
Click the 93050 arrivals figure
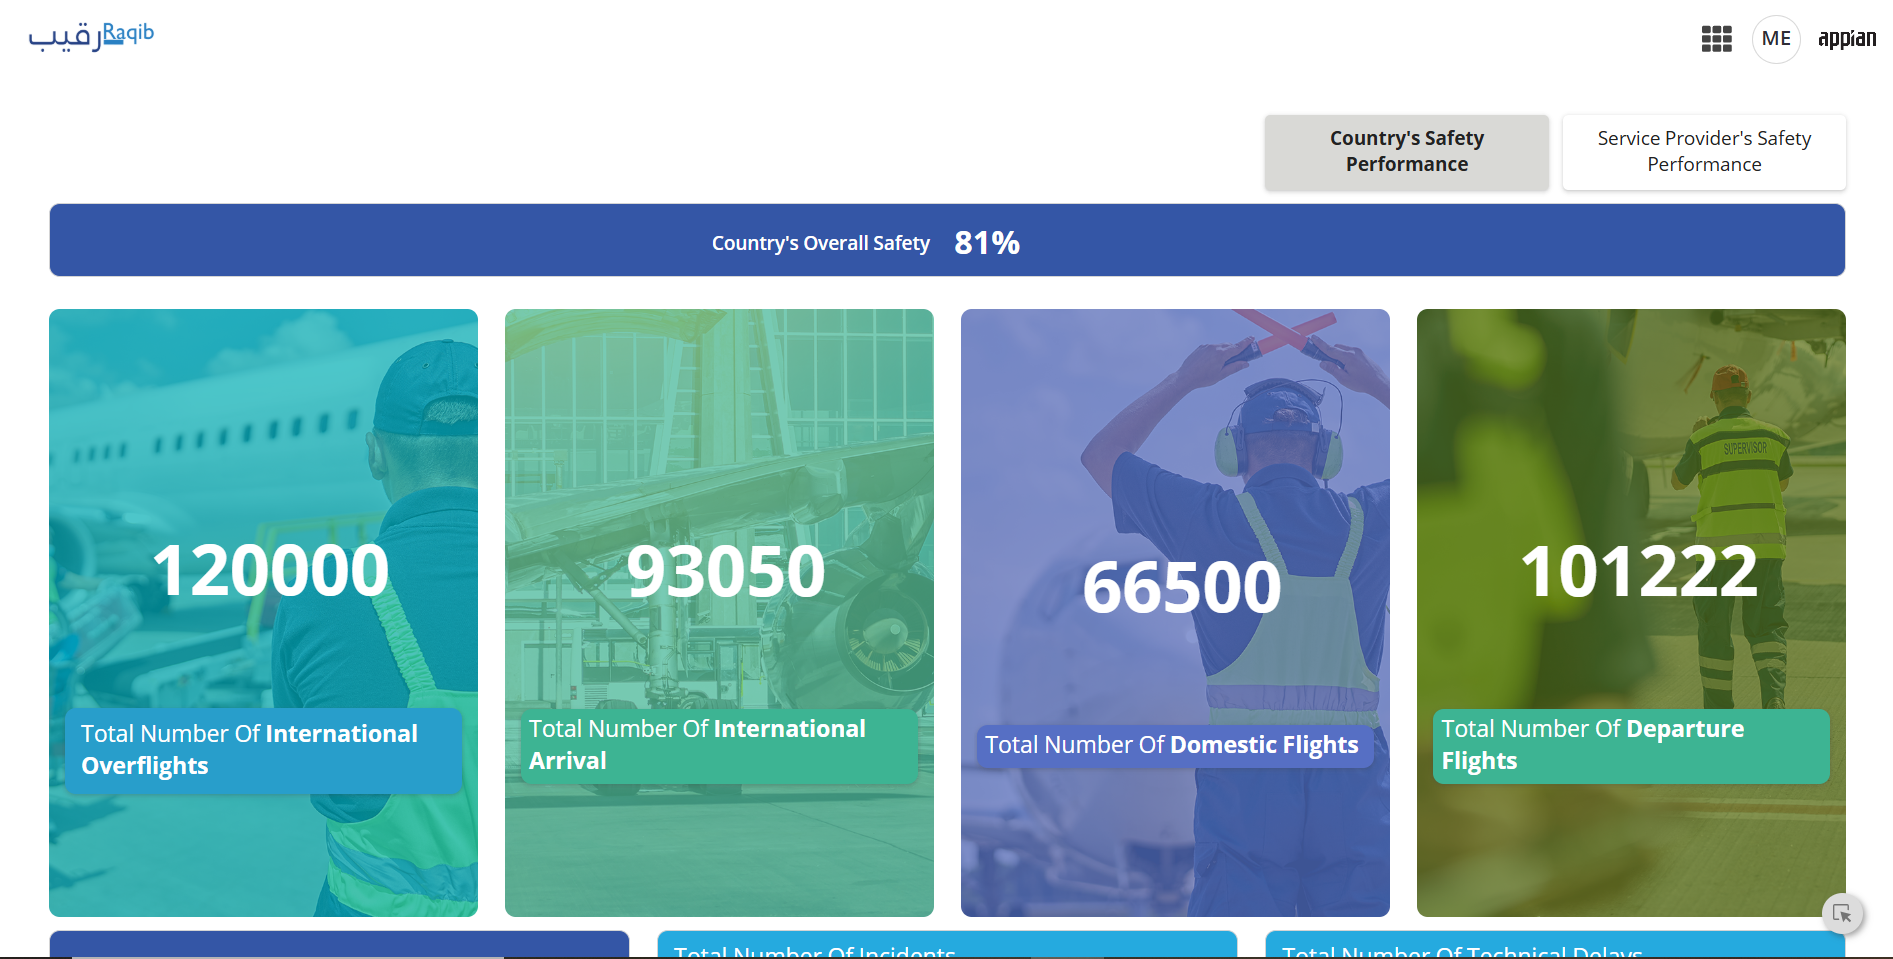726,571
